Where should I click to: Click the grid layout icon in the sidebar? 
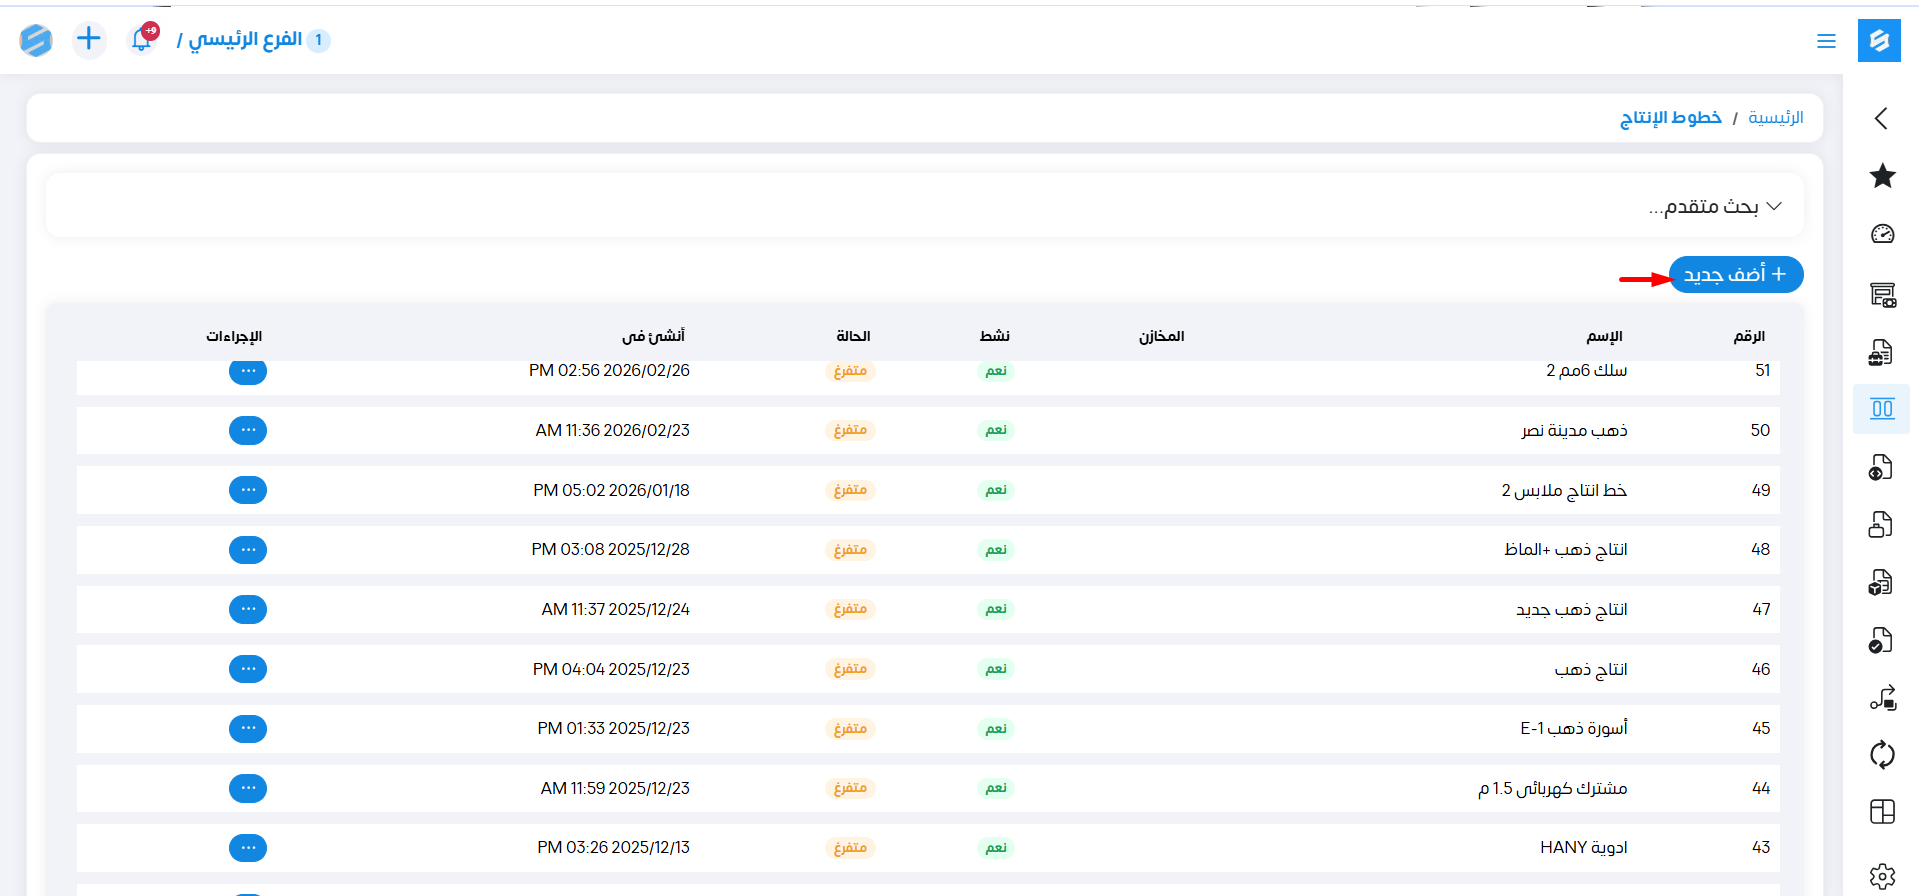pos(1882,812)
